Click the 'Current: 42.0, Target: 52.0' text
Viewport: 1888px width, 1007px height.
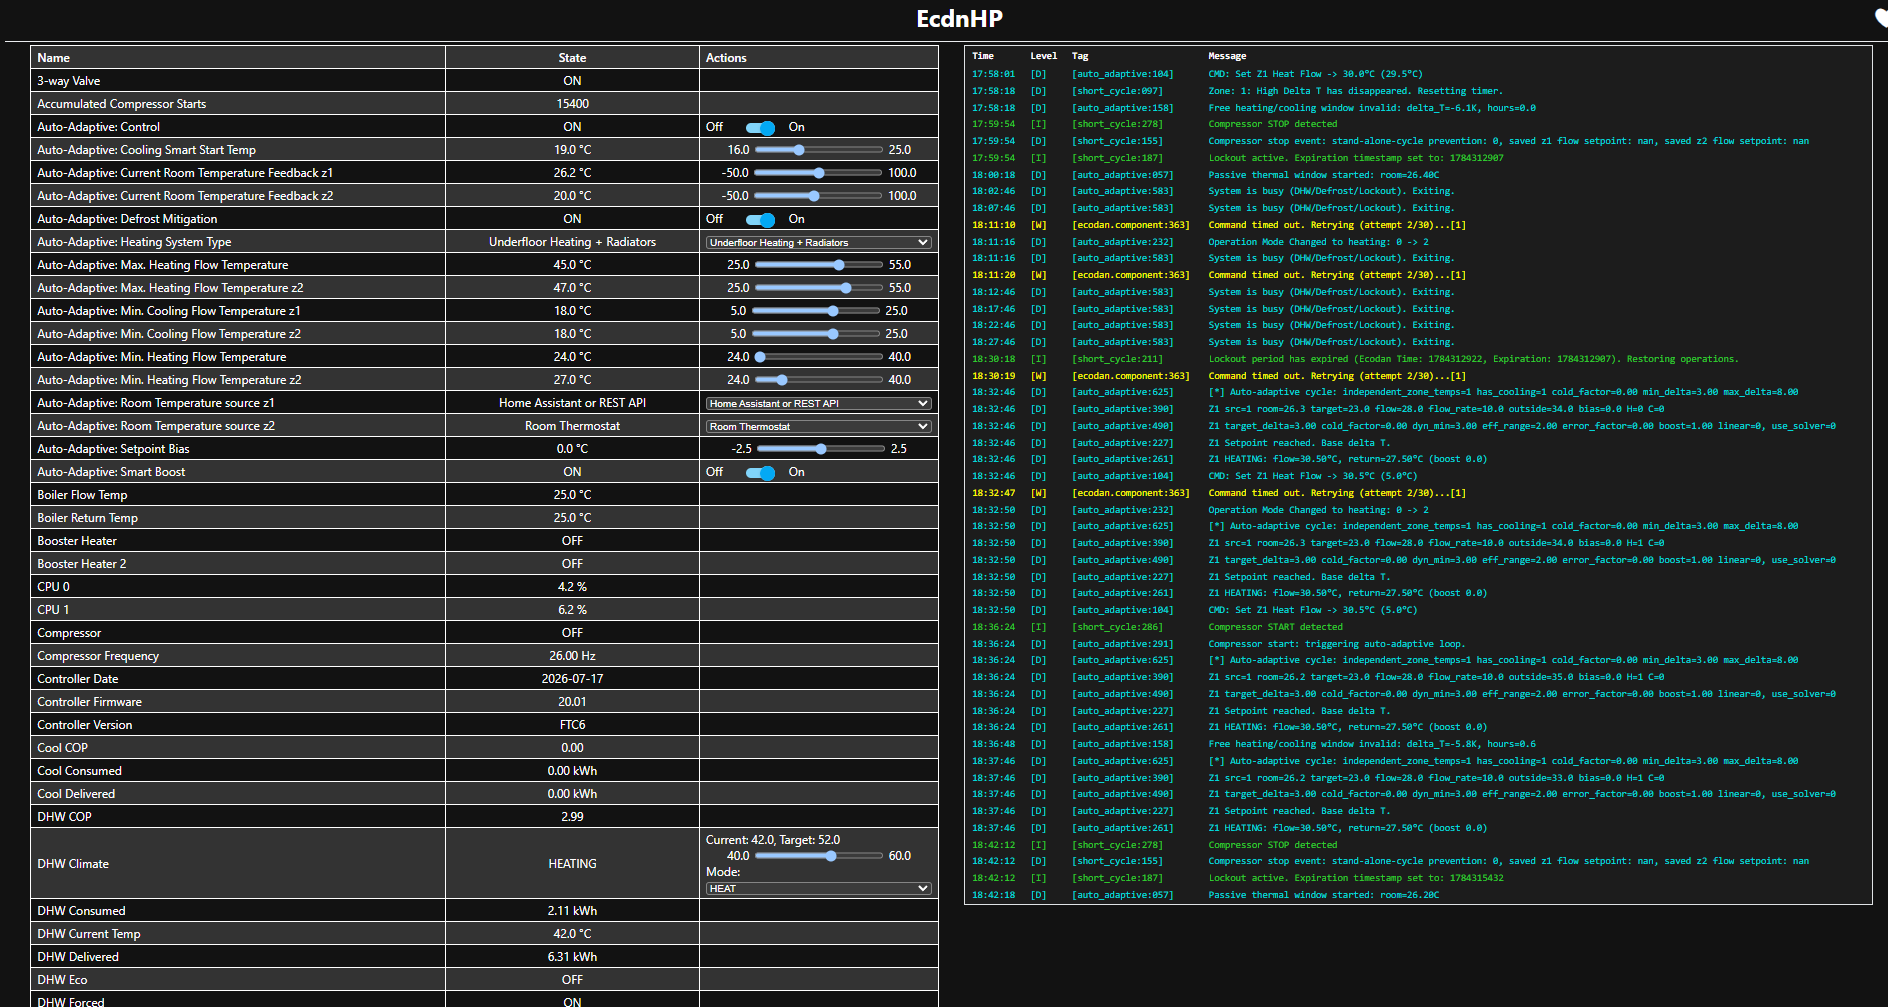(x=772, y=840)
